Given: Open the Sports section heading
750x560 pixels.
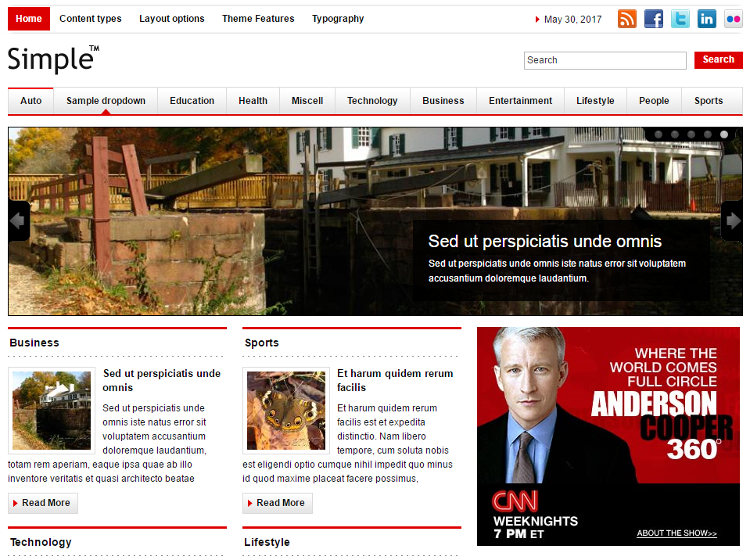Looking at the screenshot, I should 262,343.
